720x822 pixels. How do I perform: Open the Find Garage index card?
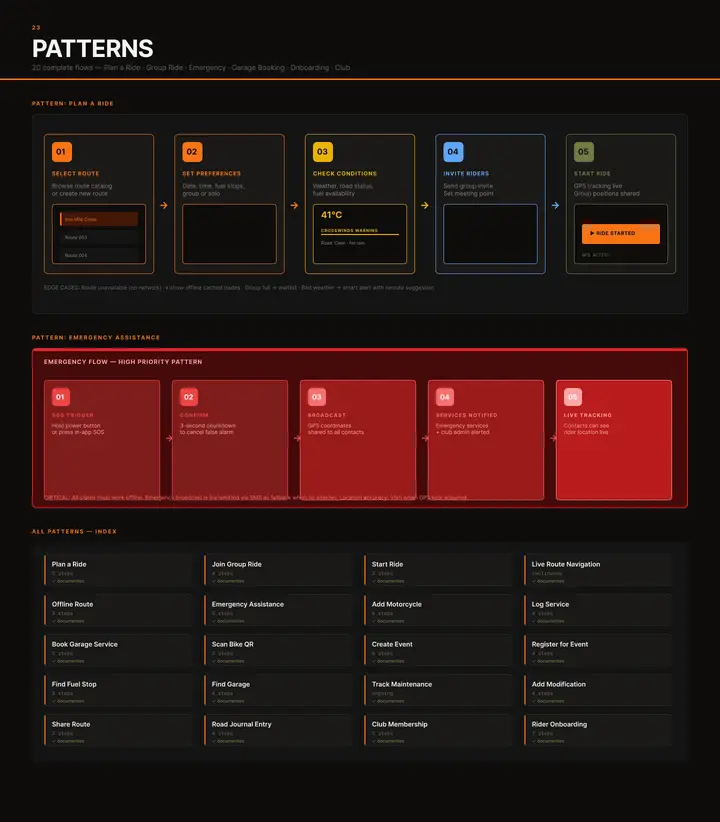click(x=278, y=690)
